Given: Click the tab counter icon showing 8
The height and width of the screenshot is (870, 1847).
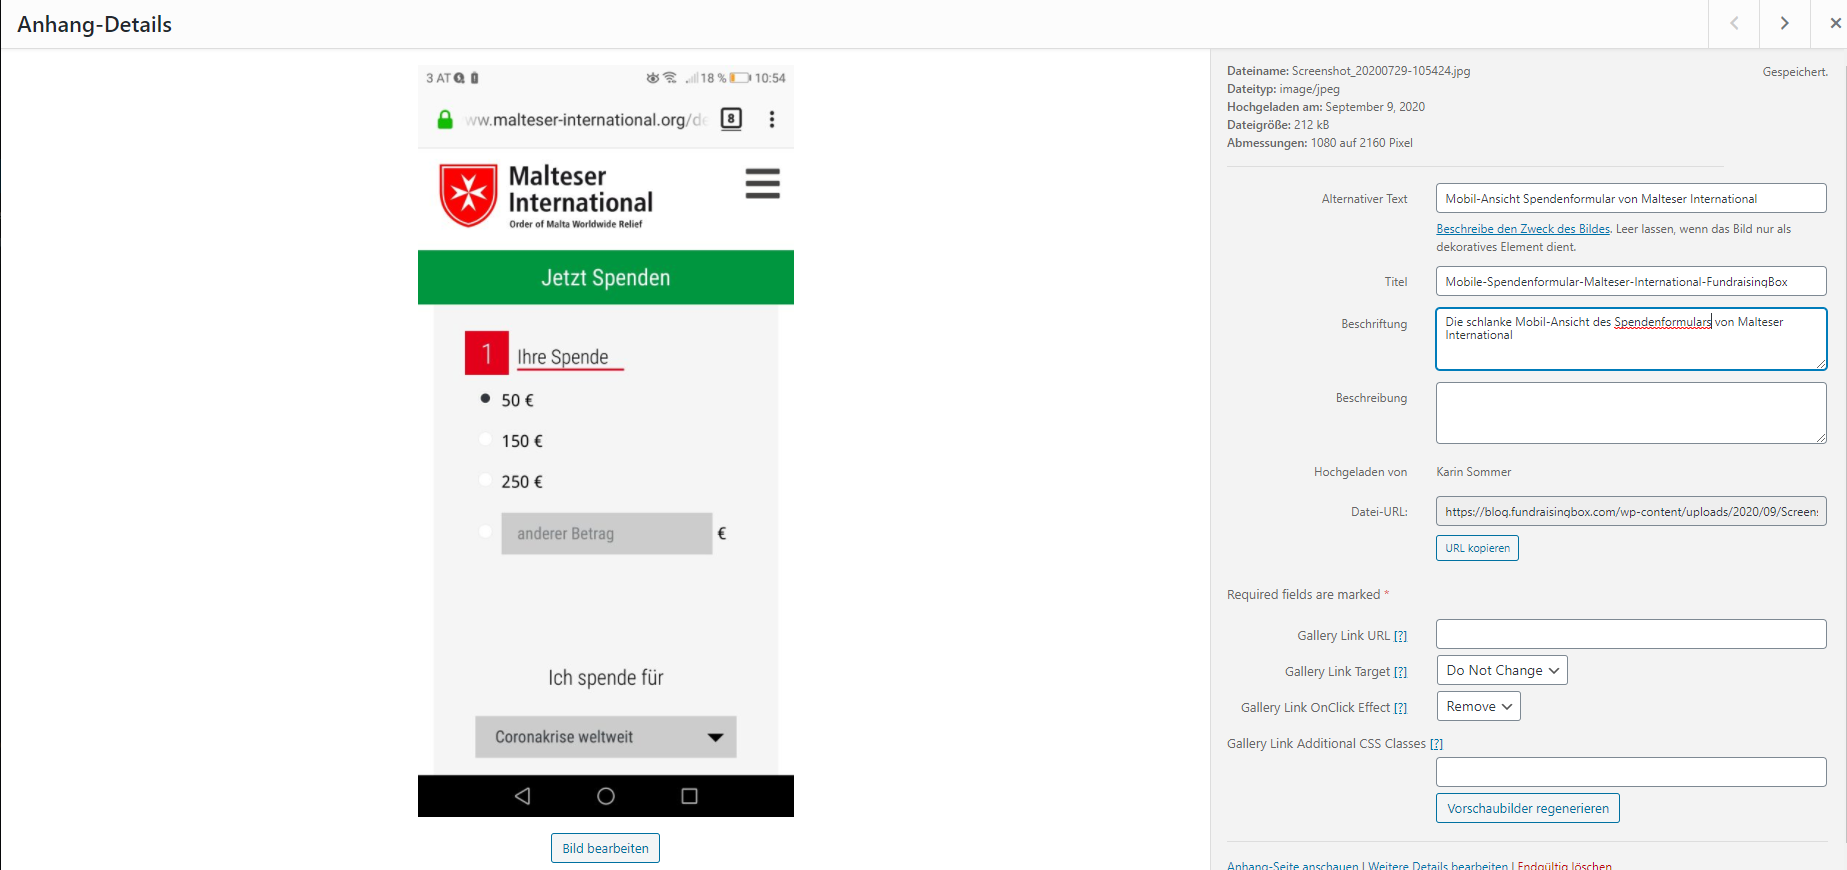Looking at the screenshot, I should (x=731, y=119).
